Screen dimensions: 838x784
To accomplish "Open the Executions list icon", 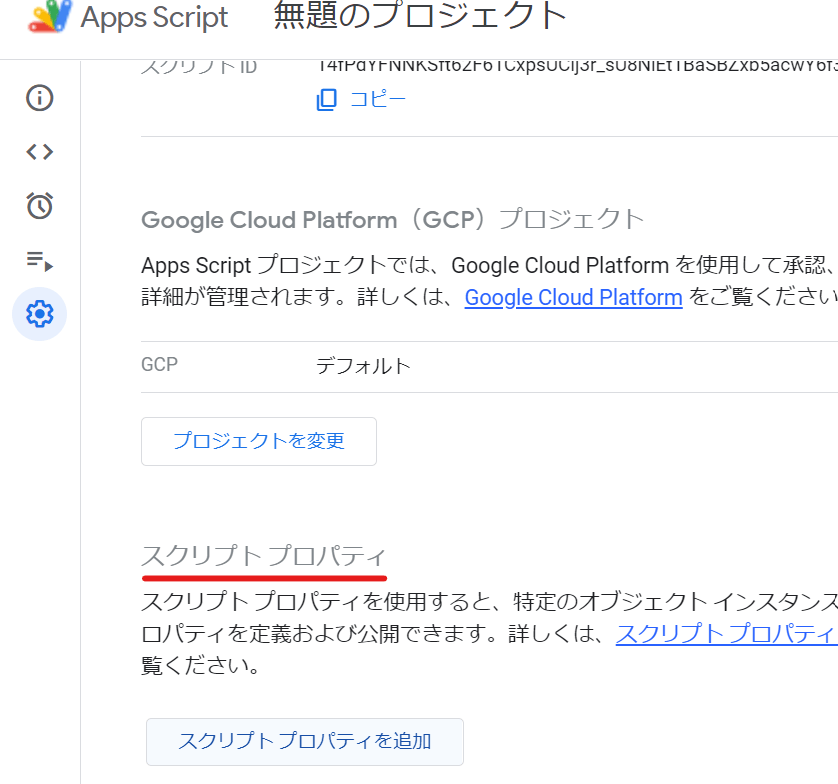I will 40,260.
